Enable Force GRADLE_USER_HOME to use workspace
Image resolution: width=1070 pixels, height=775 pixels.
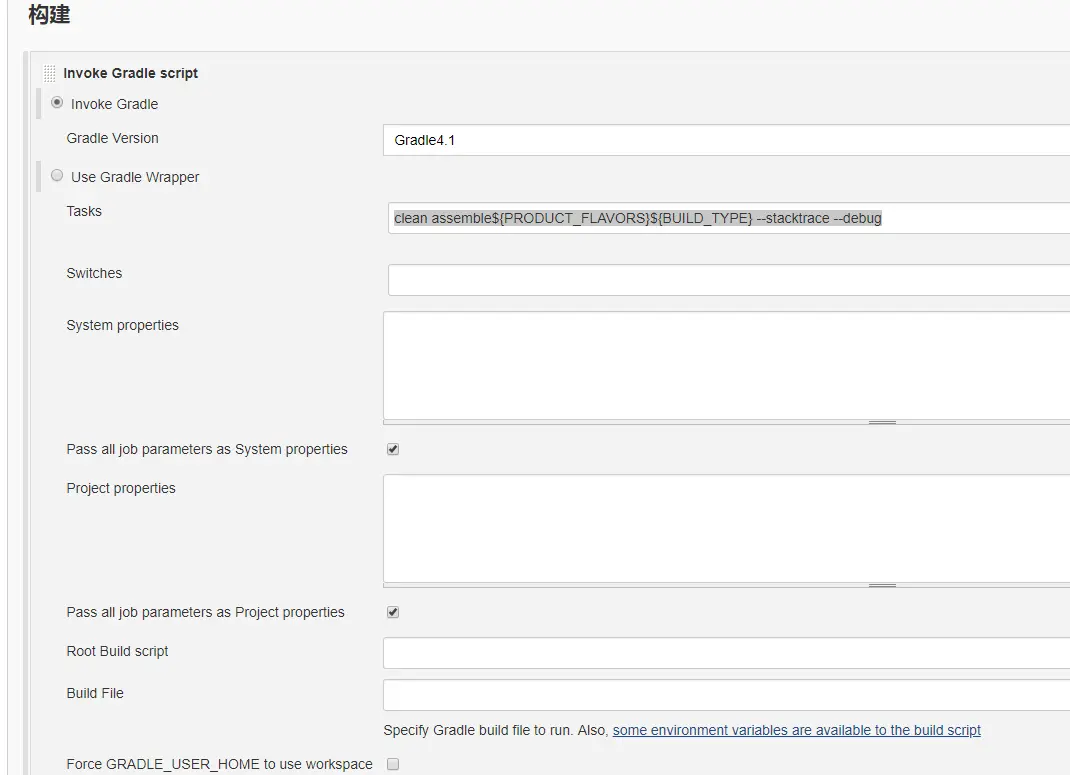click(x=393, y=764)
